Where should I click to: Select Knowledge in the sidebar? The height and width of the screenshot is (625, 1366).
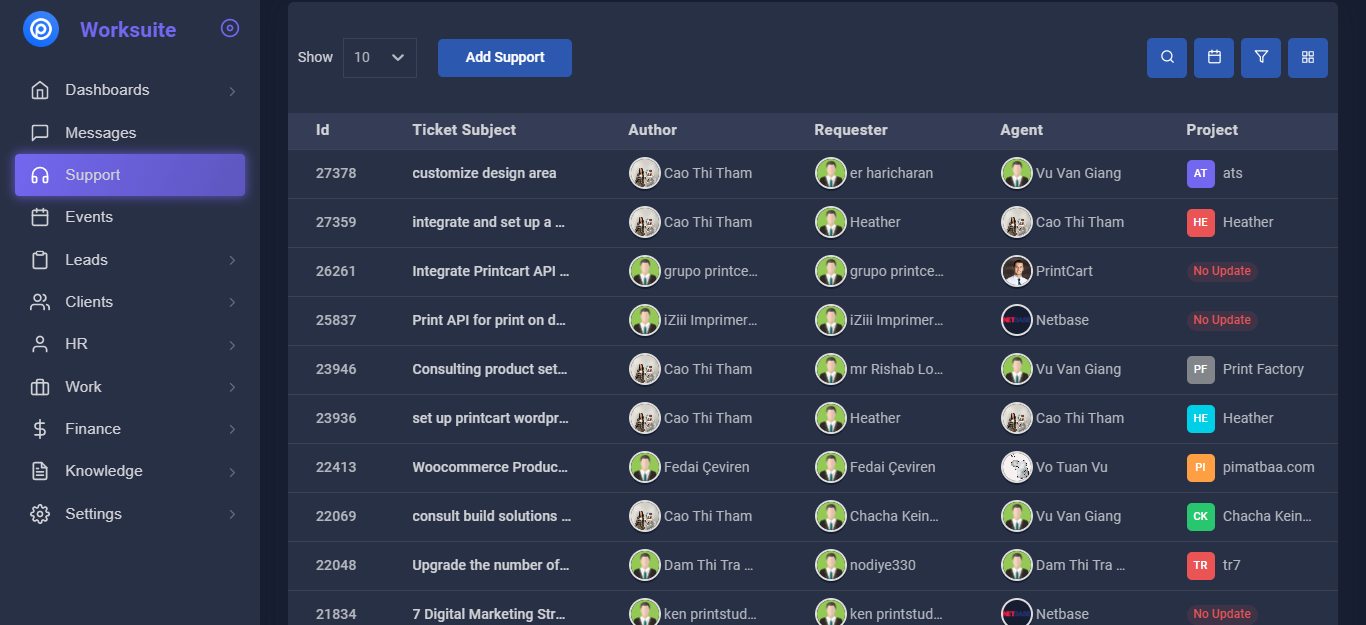[x=104, y=471]
